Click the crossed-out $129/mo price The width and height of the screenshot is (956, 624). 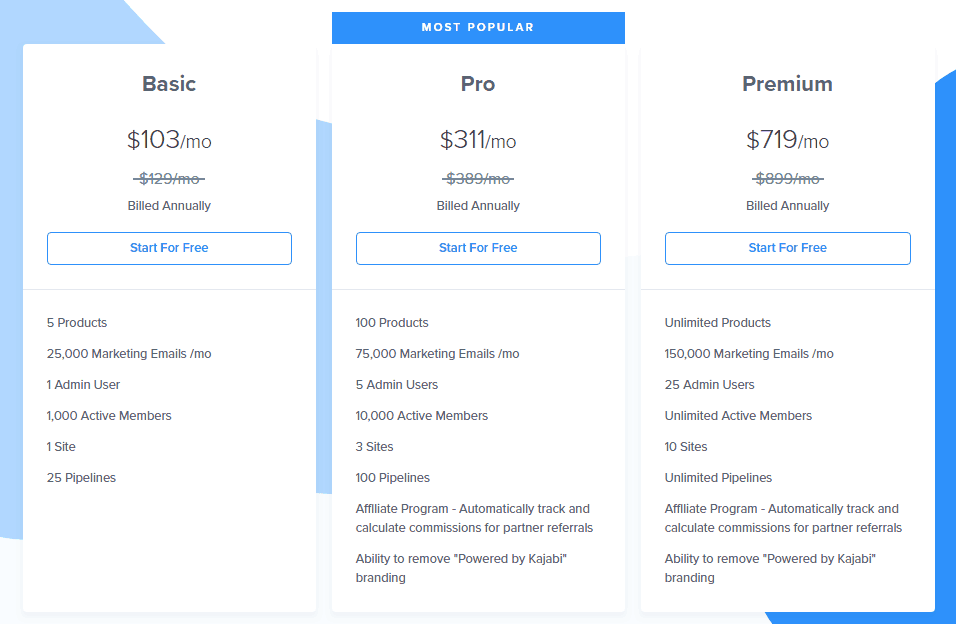169,179
